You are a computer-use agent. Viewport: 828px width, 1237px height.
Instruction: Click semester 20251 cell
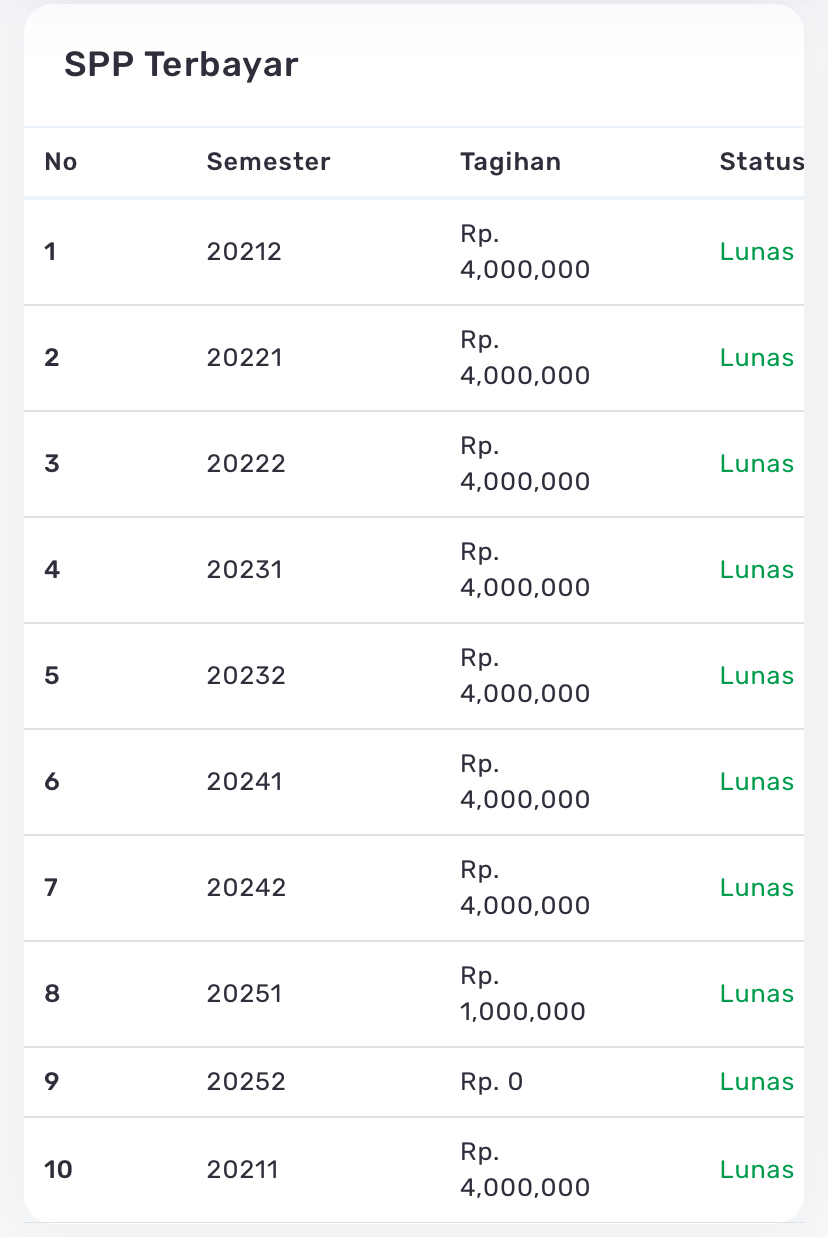point(244,994)
